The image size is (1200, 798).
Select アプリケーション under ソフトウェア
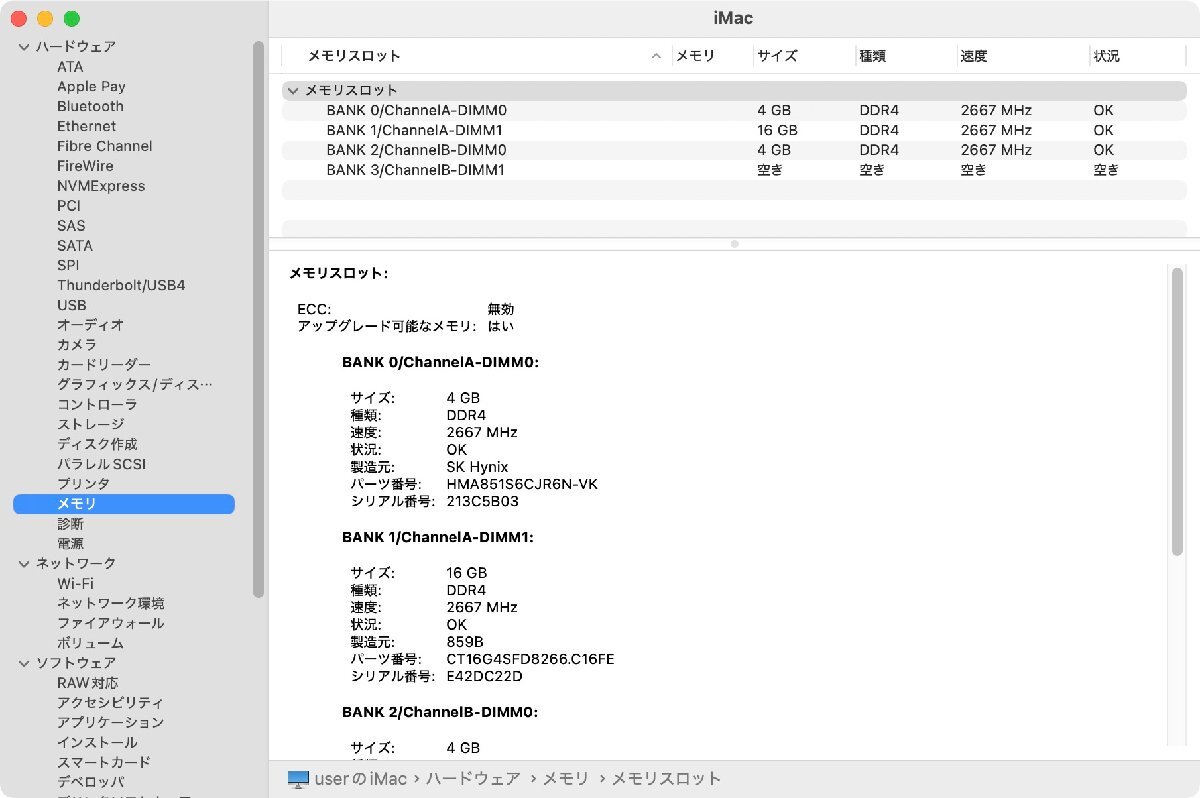click(101, 722)
